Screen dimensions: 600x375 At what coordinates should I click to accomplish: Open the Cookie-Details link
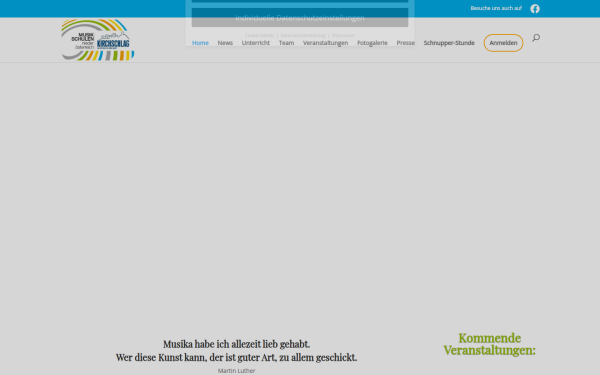click(259, 35)
